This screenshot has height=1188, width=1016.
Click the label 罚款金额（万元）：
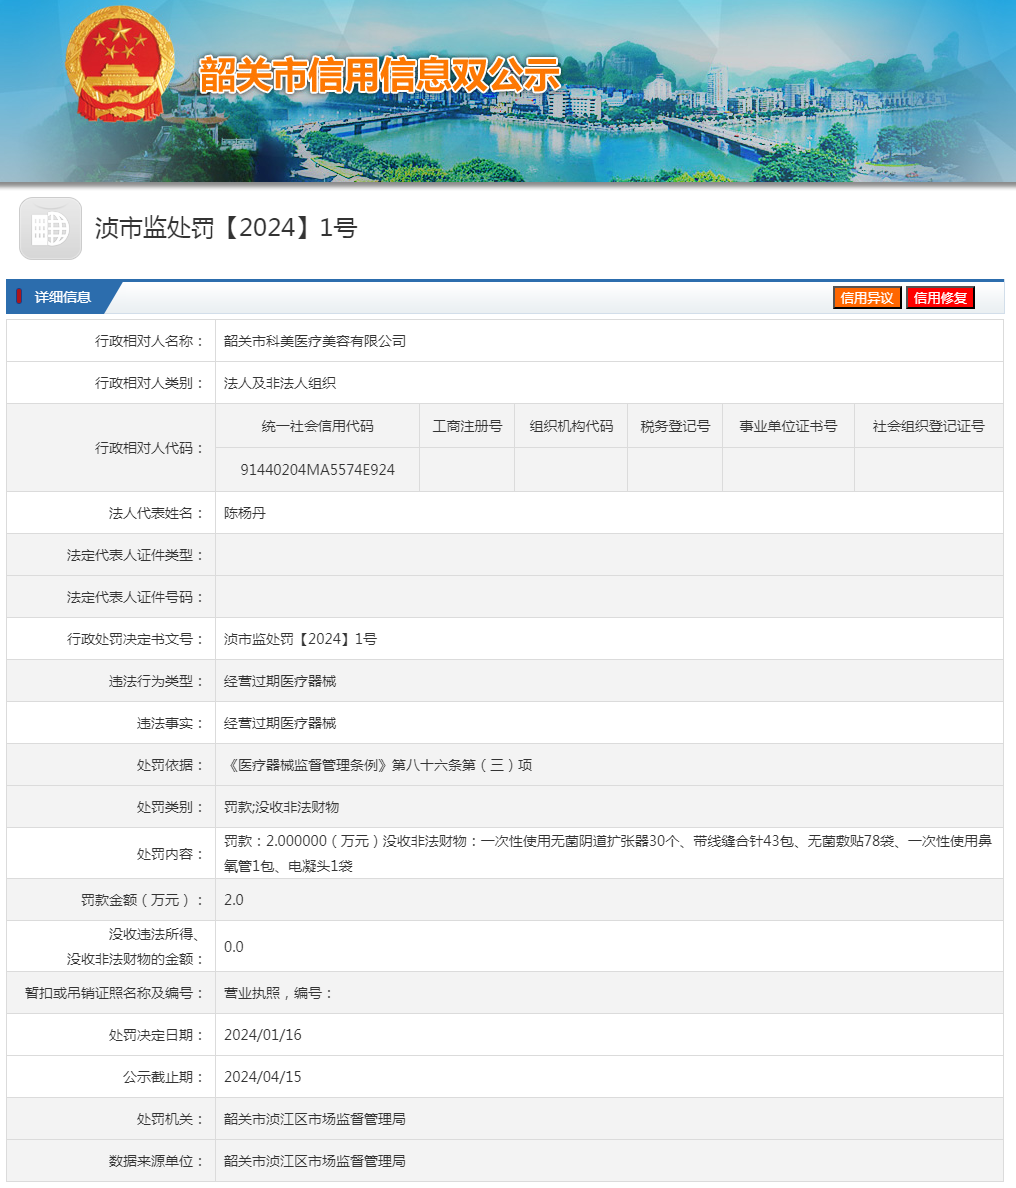(143, 900)
